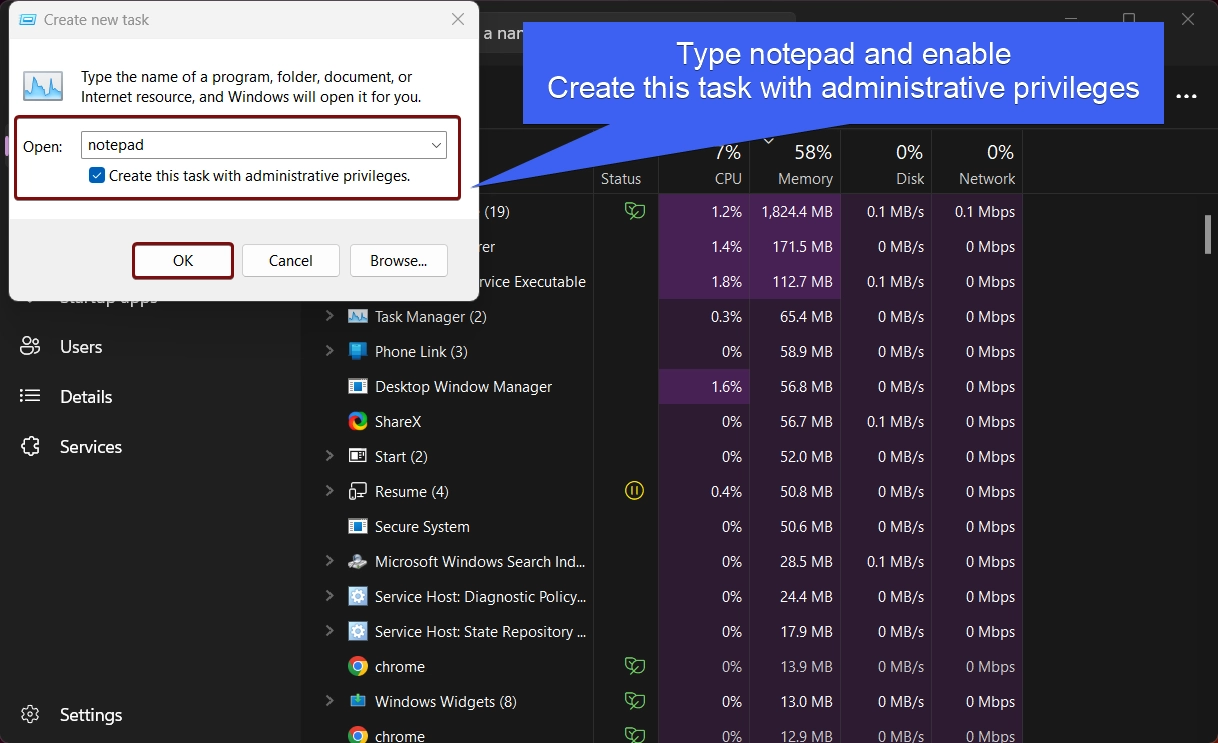This screenshot has height=743, width=1218.
Task: Select the Secure System process name
Action: [x=422, y=527]
